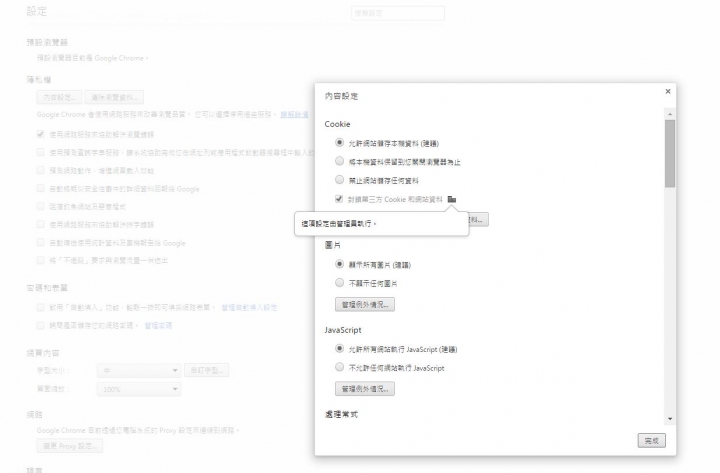Viewport: 720px width, 473px height.
Task: Select do not show any images radio
Action: 339,283
